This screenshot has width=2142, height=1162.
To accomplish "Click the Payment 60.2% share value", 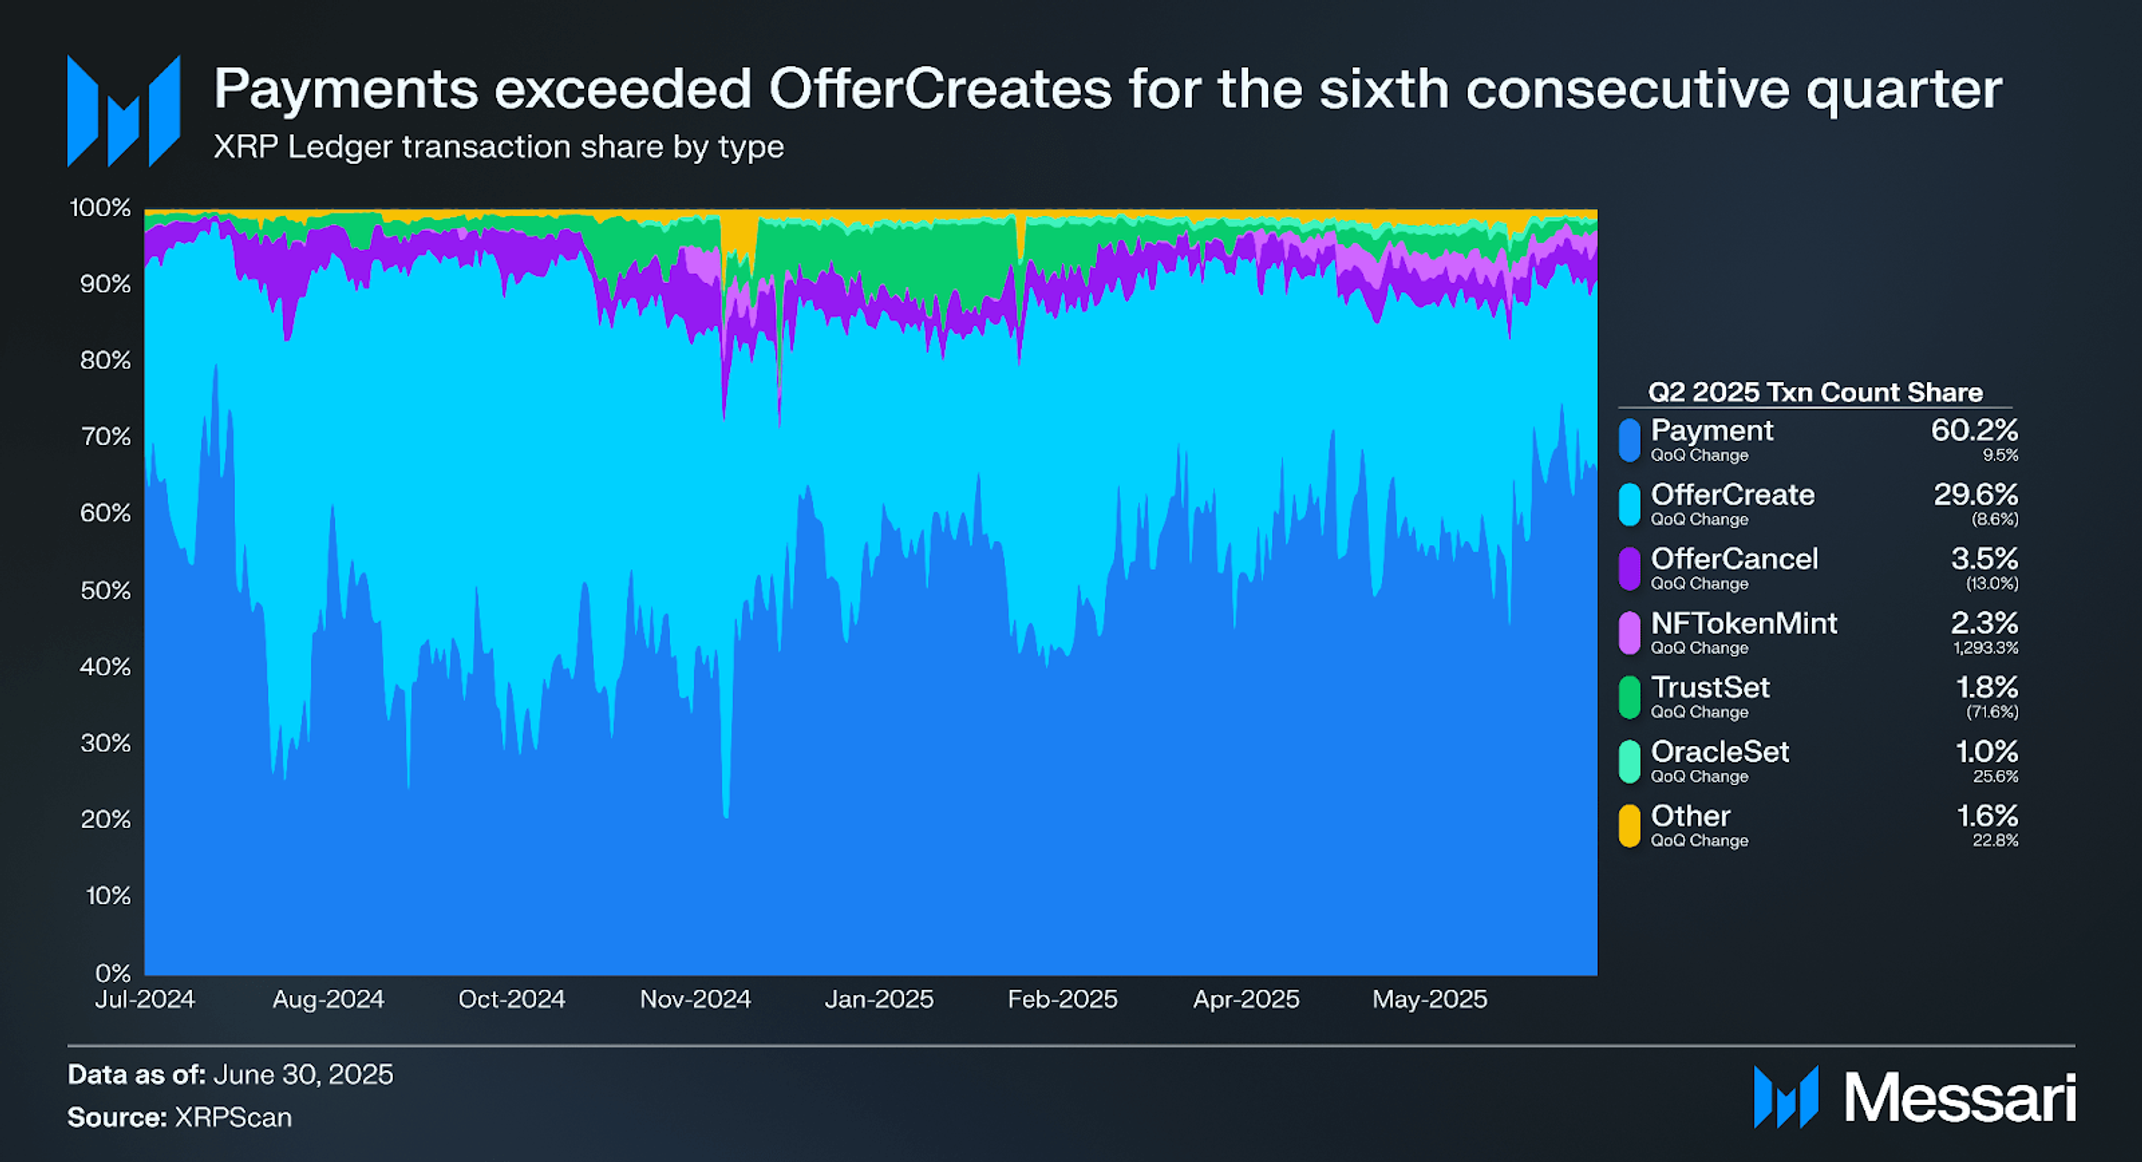I will 1974,430.
